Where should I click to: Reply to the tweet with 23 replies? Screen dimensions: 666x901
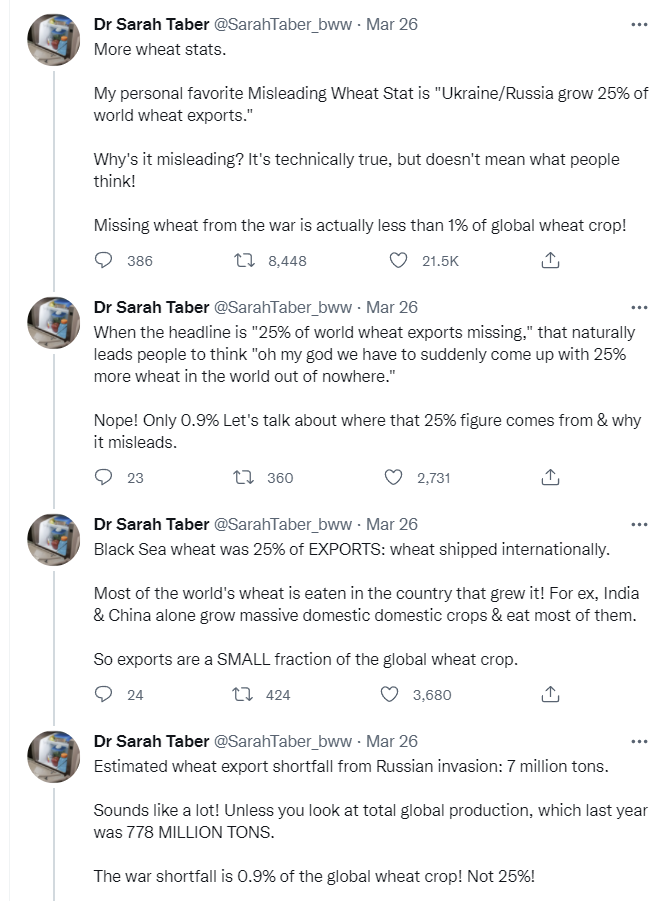pyautogui.click(x=104, y=478)
